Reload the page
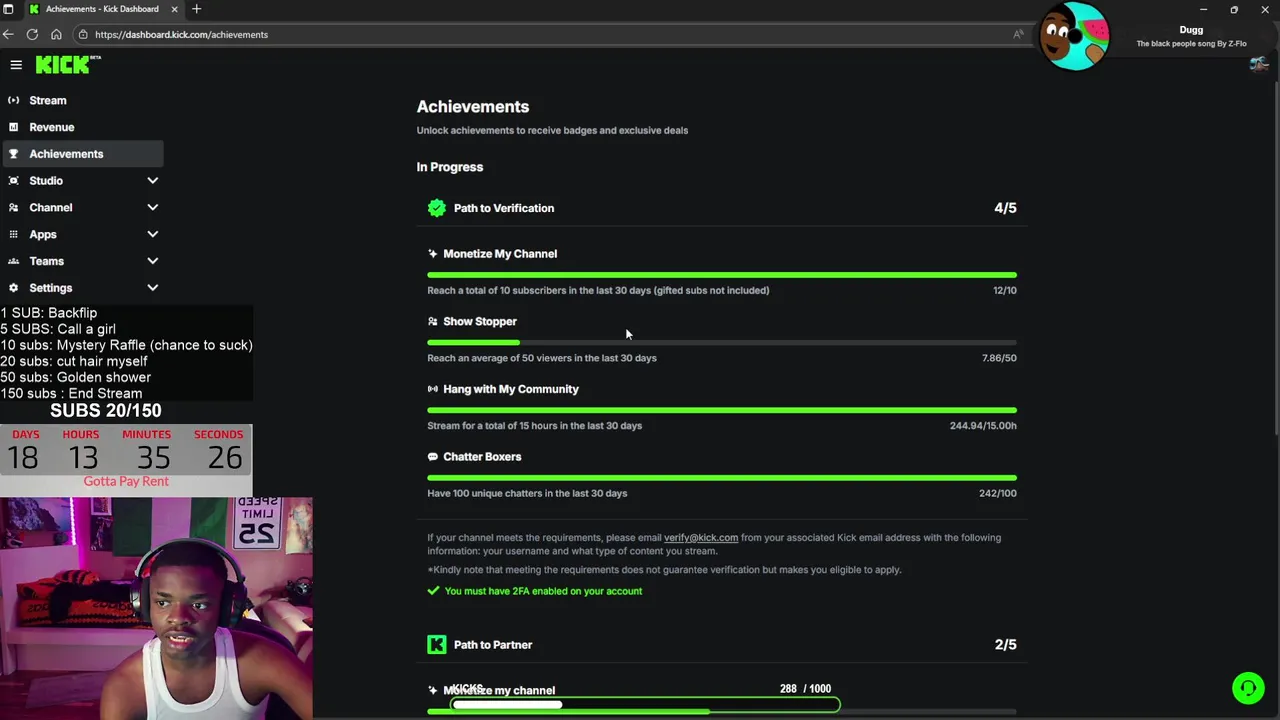The height and width of the screenshot is (720, 1280). (x=32, y=34)
